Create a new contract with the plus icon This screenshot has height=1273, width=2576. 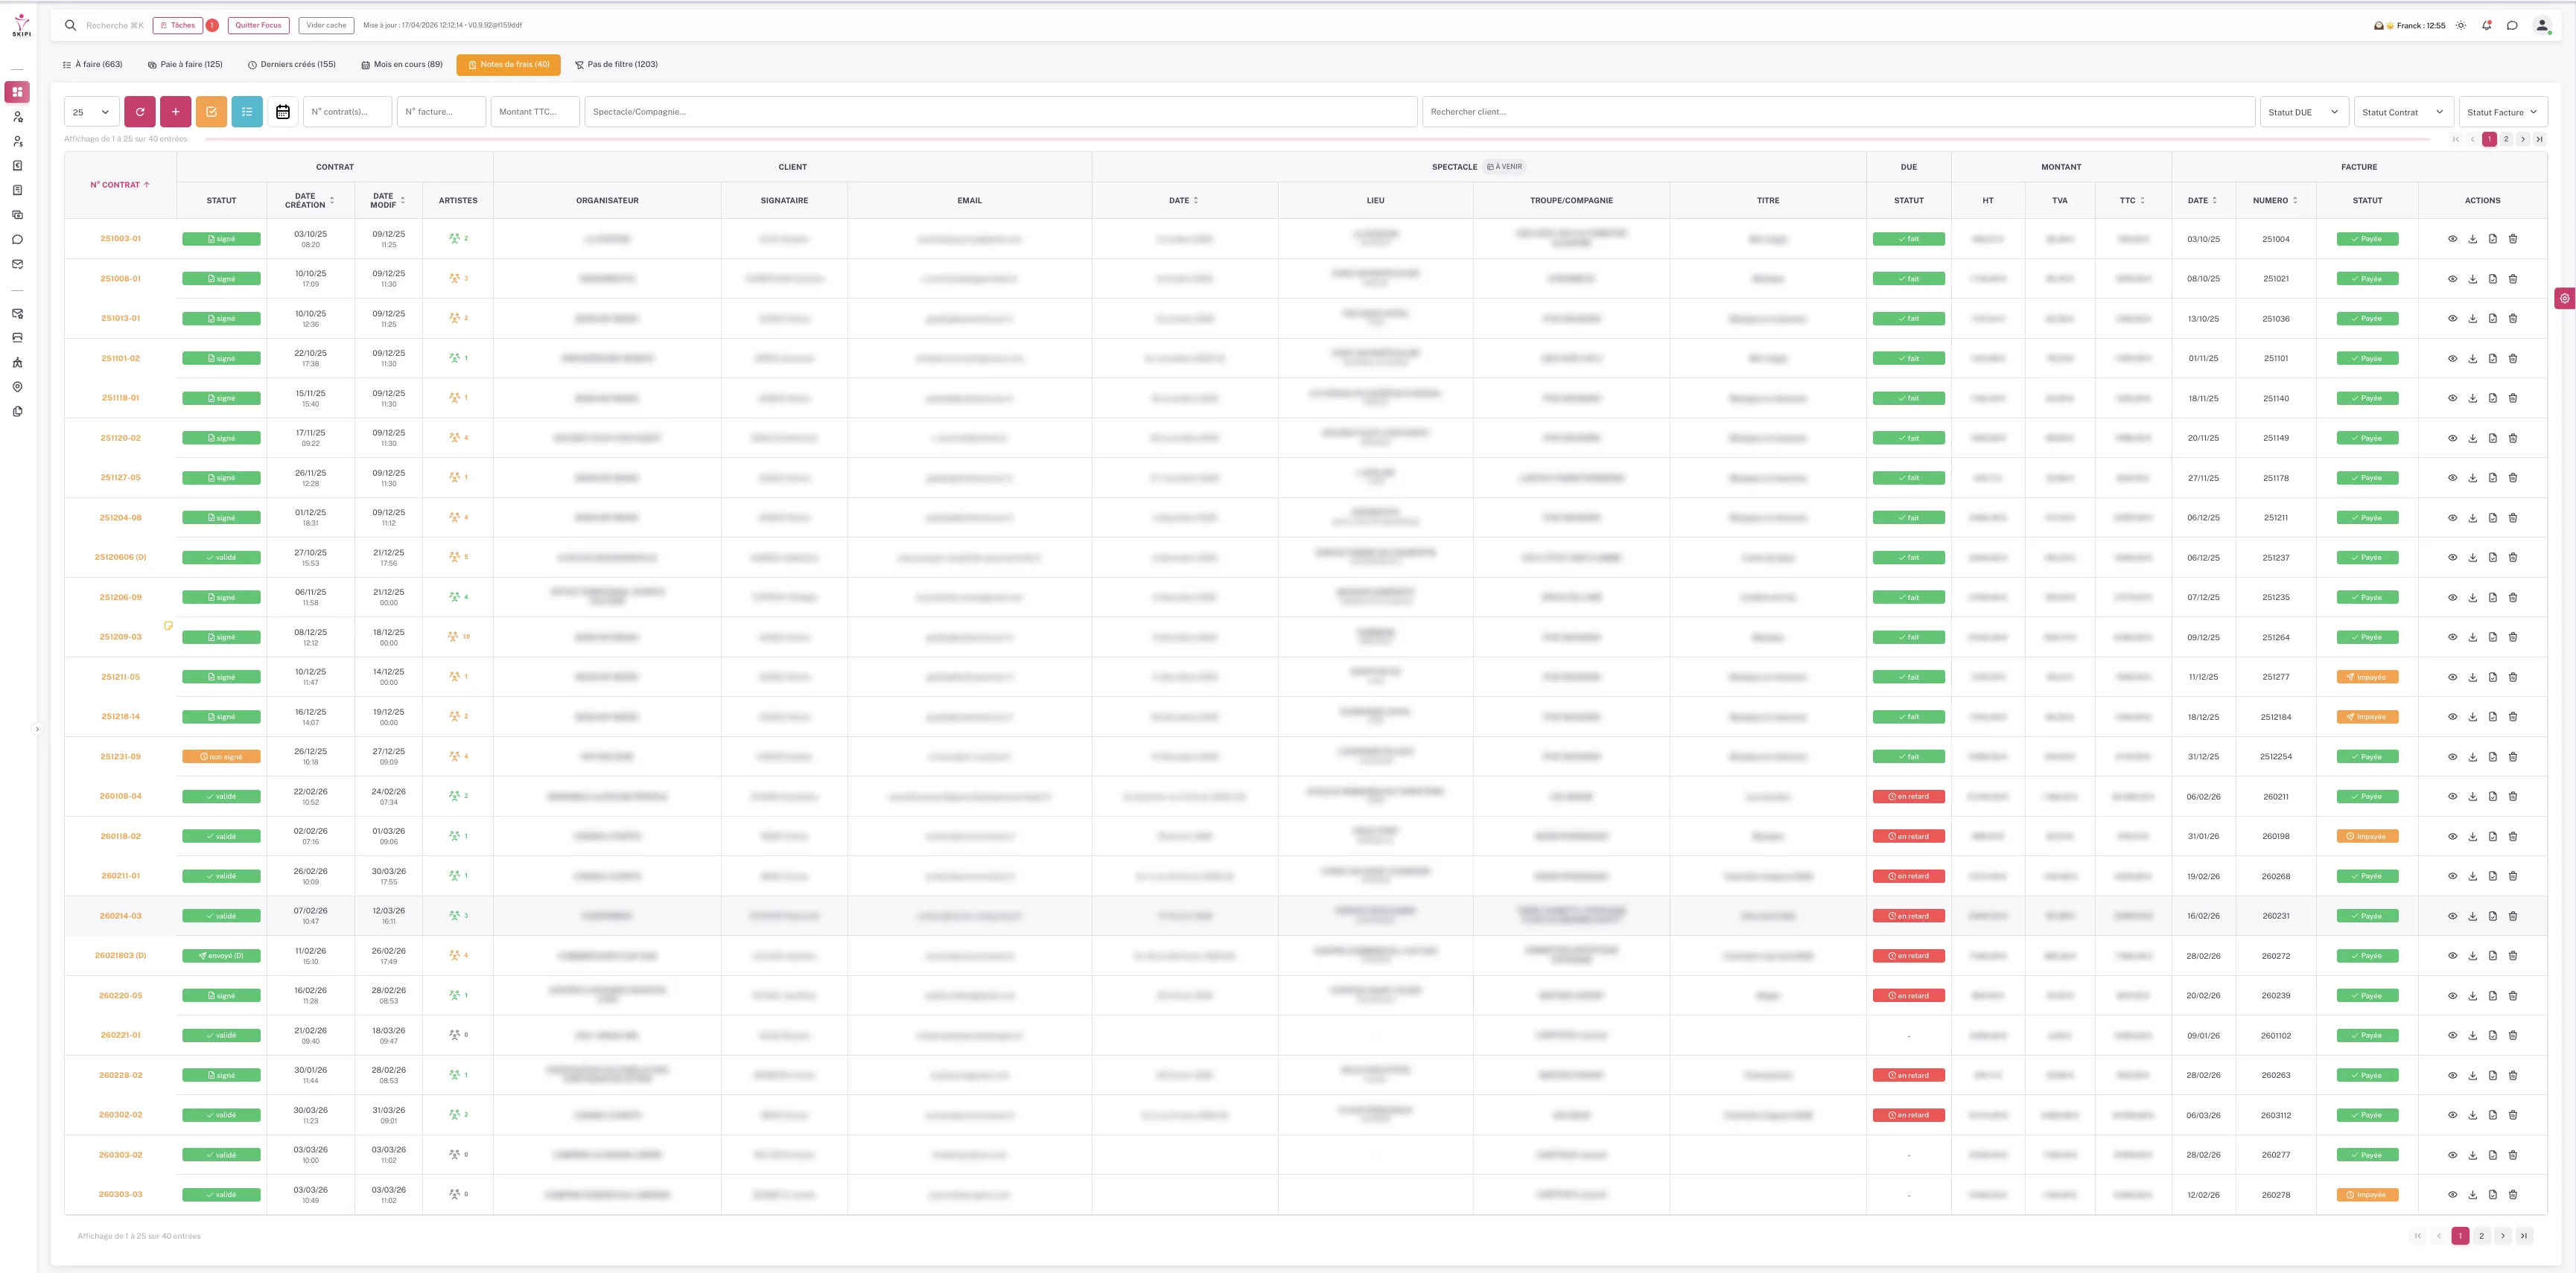tap(176, 111)
